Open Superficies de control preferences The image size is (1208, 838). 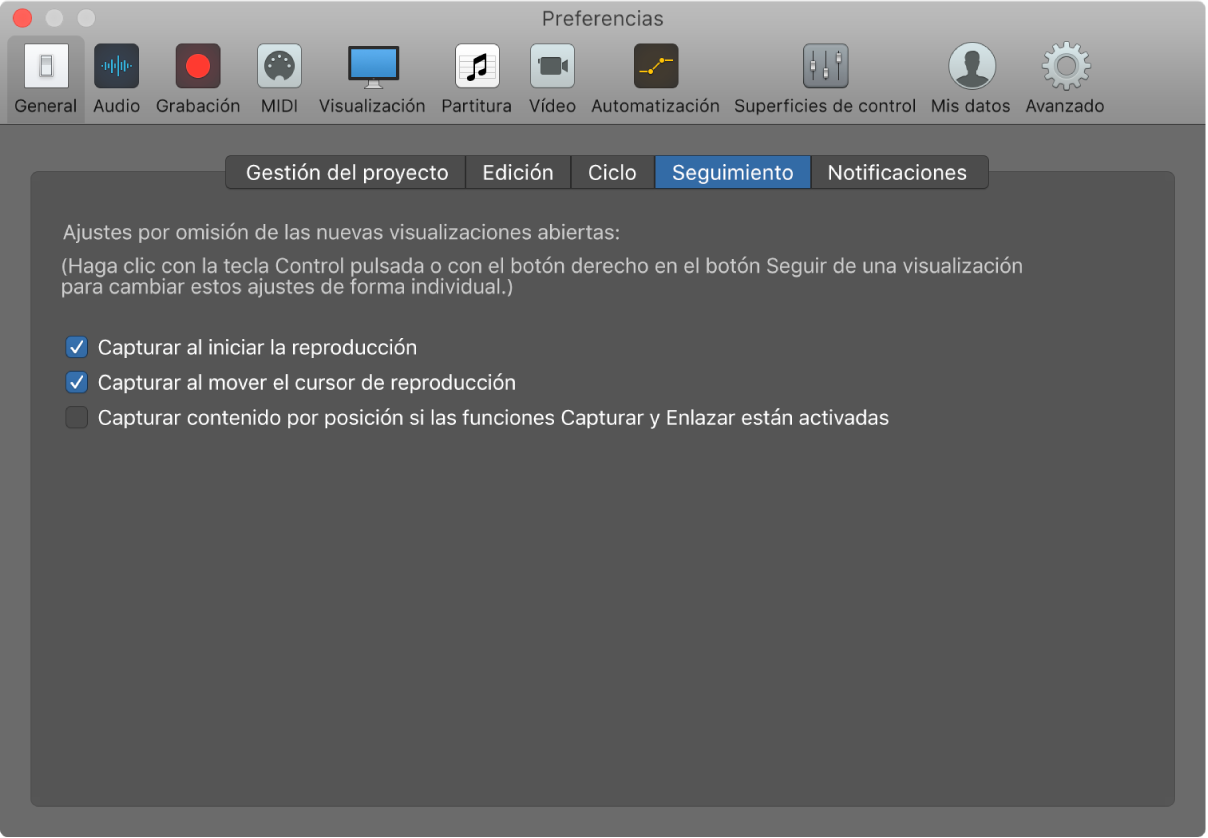825,79
